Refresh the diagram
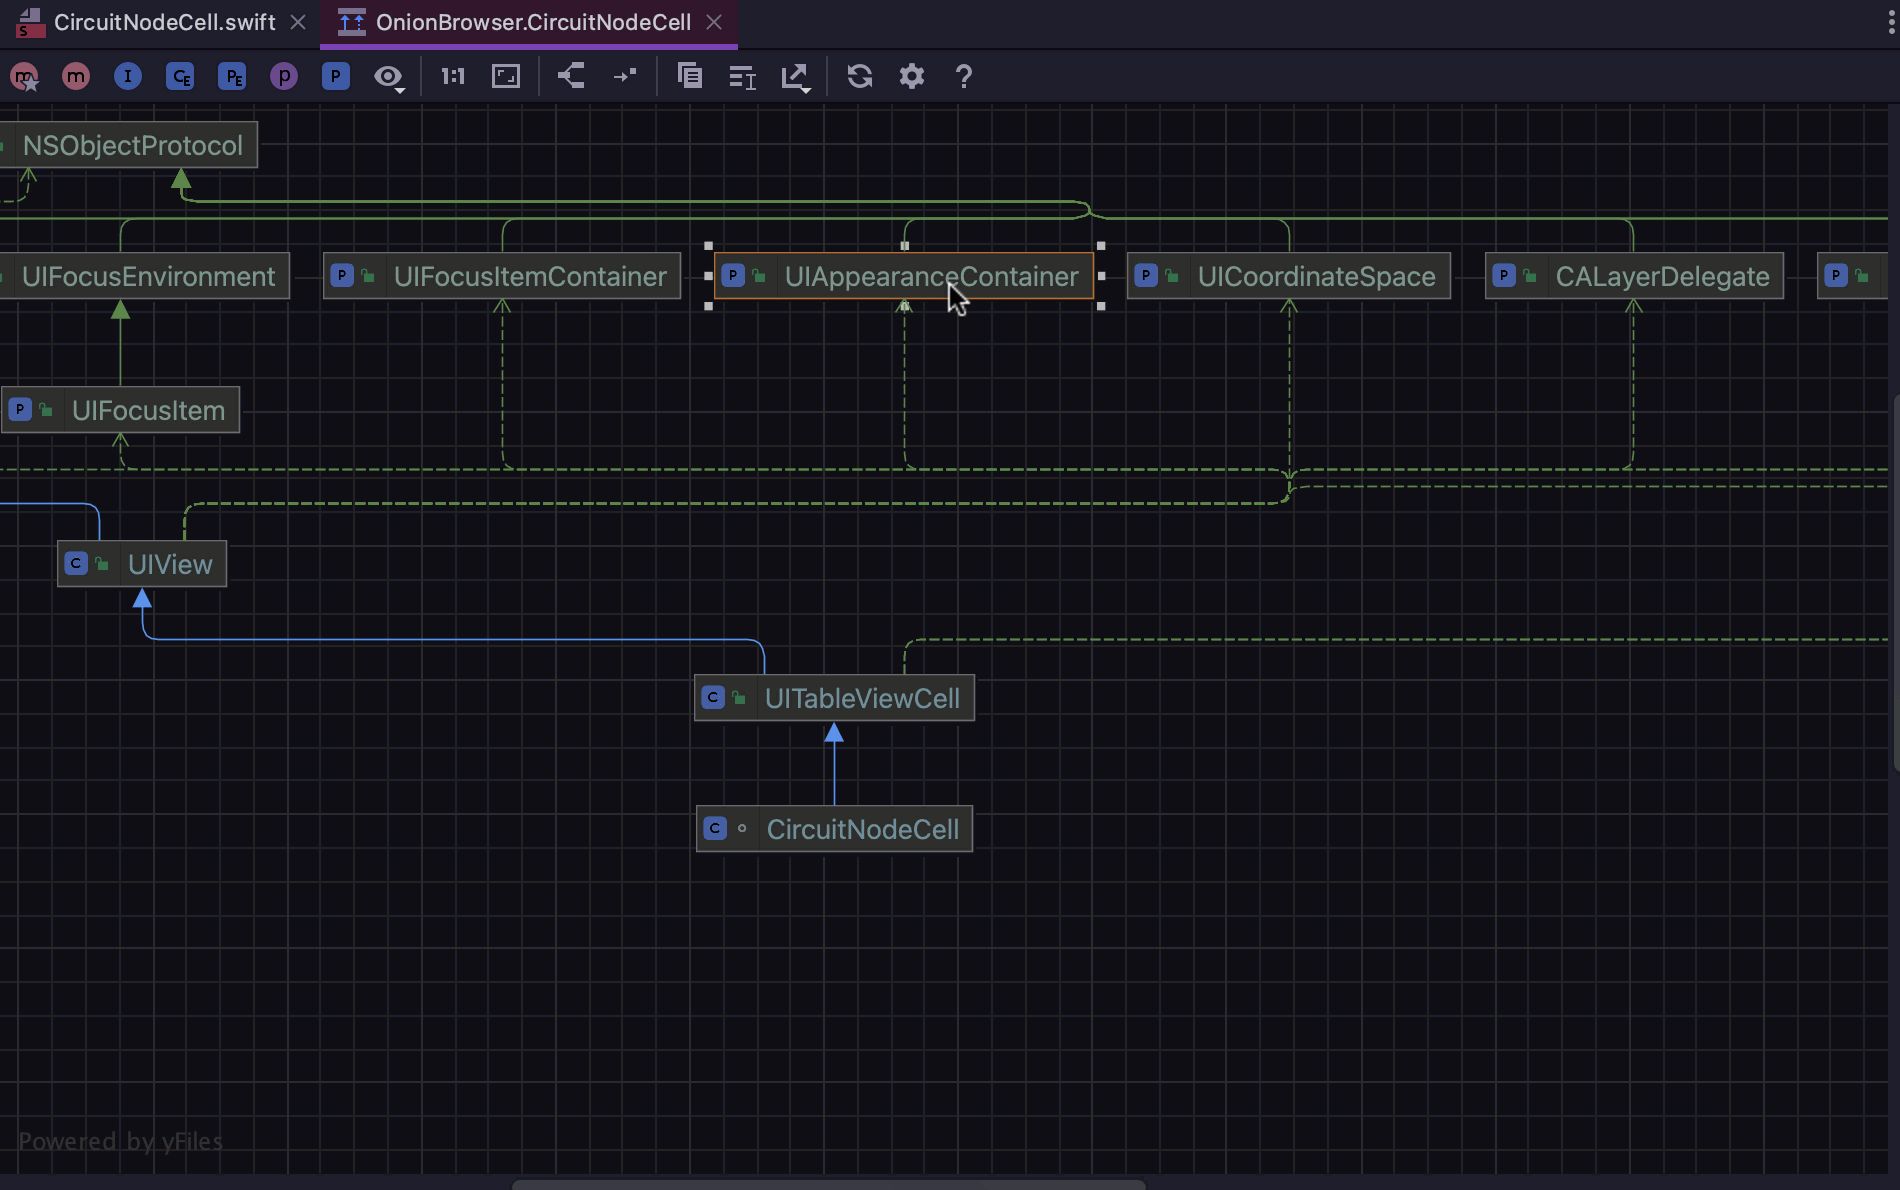The height and width of the screenshot is (1190, 1900). [860, 76]
